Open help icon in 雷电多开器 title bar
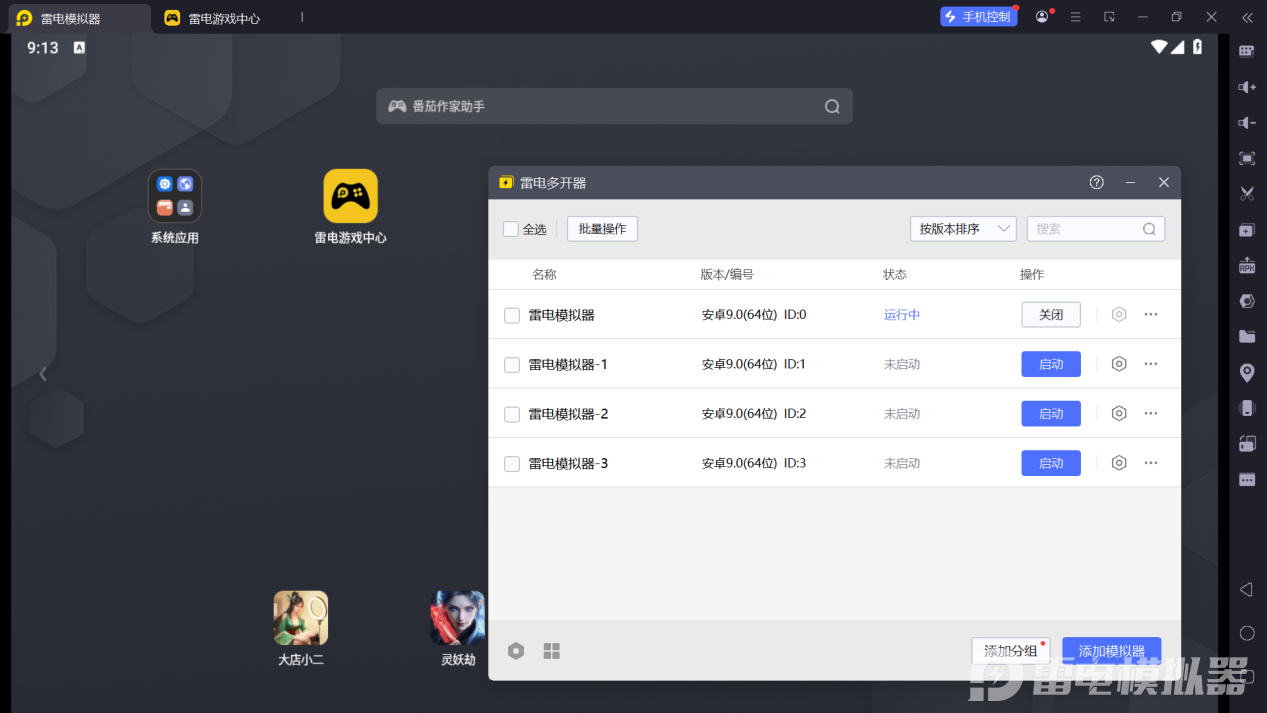1267x713 pixels. coord(1097,182)
